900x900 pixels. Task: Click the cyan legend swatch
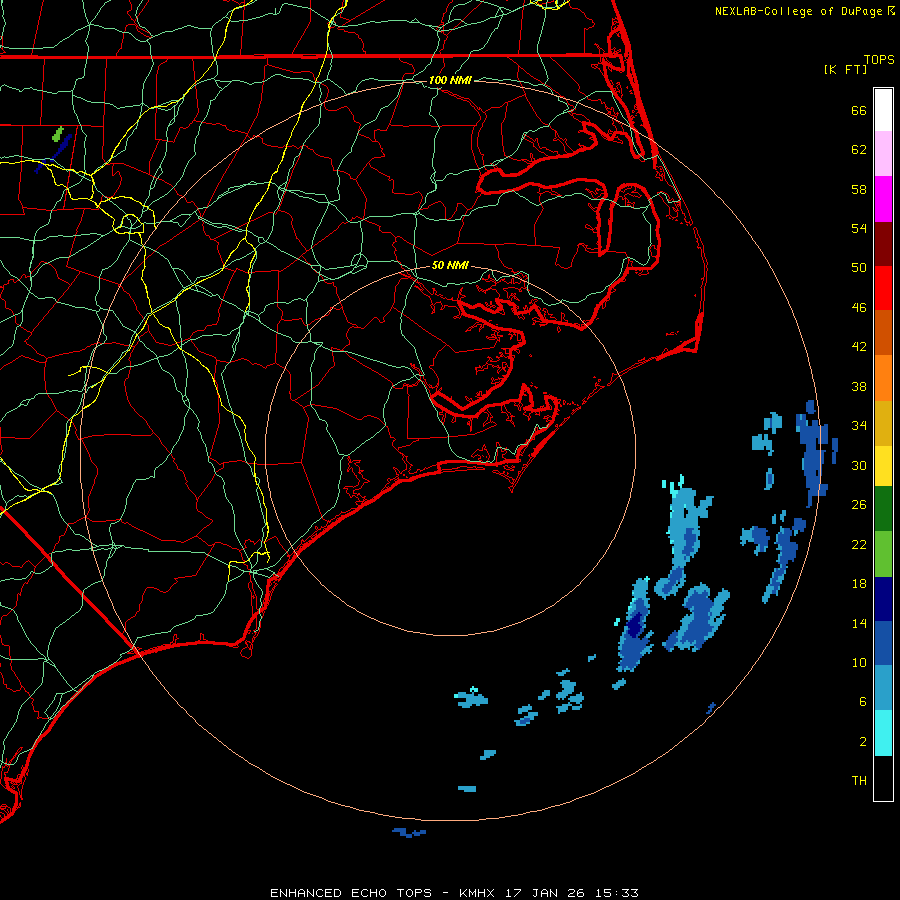(883, 733)
